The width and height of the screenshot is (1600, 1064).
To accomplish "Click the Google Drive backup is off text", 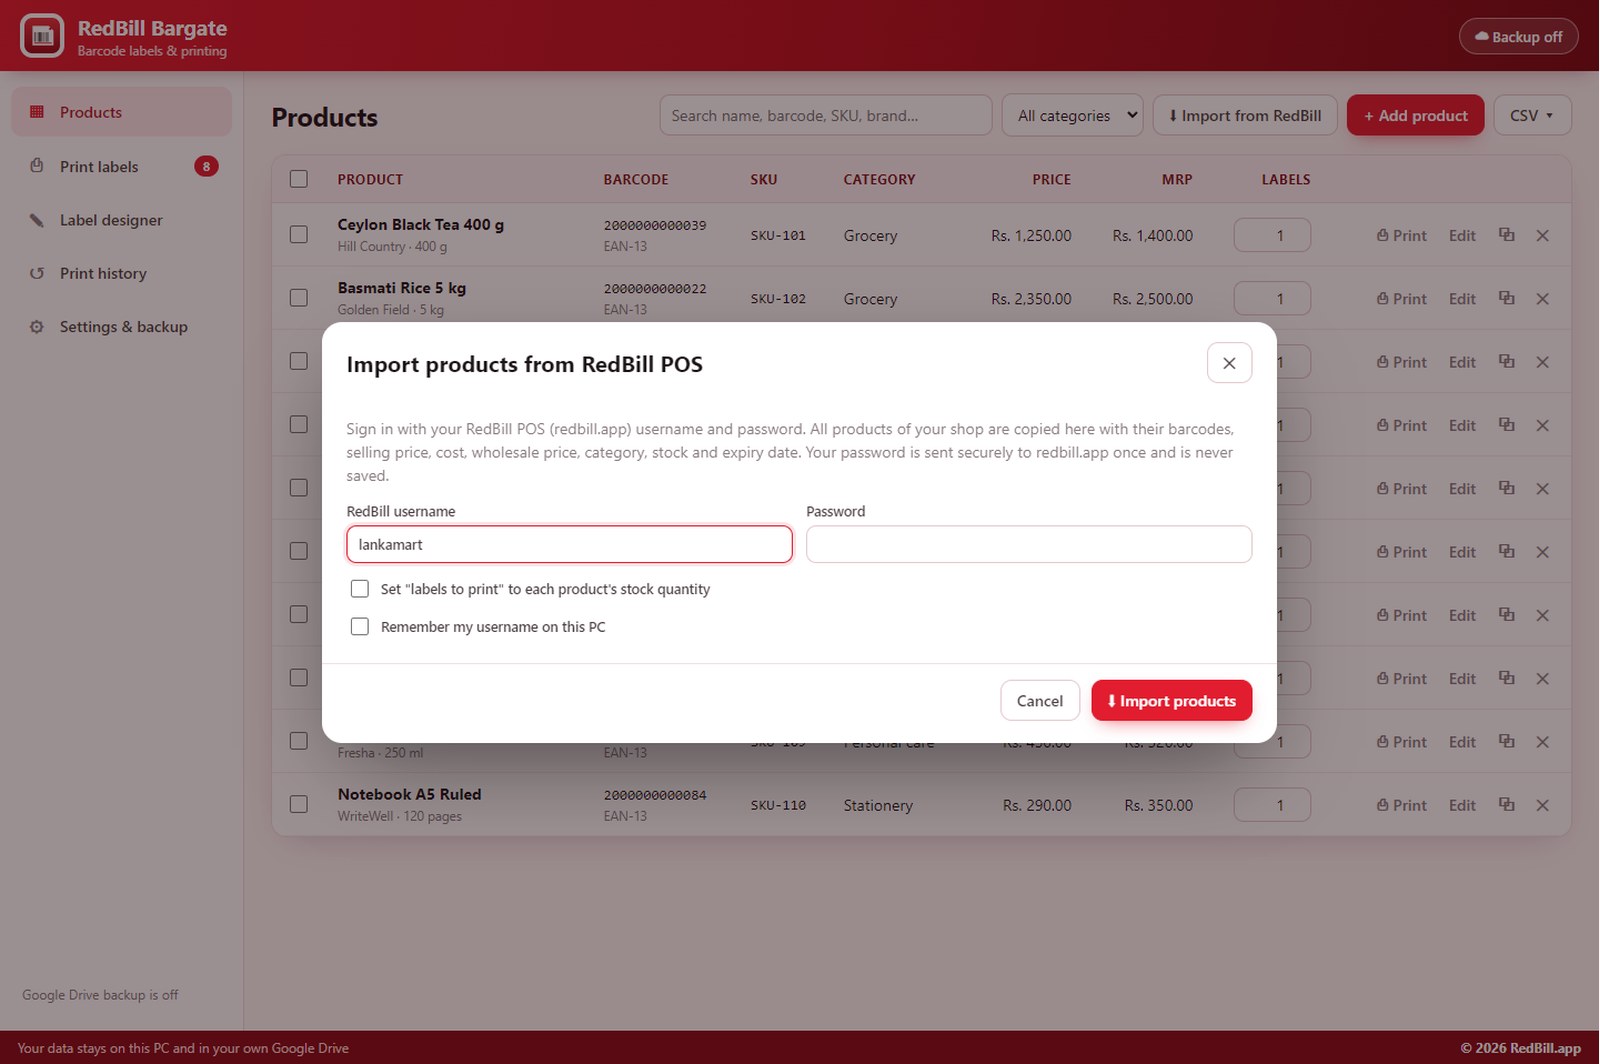I will (x=100, y=995).
